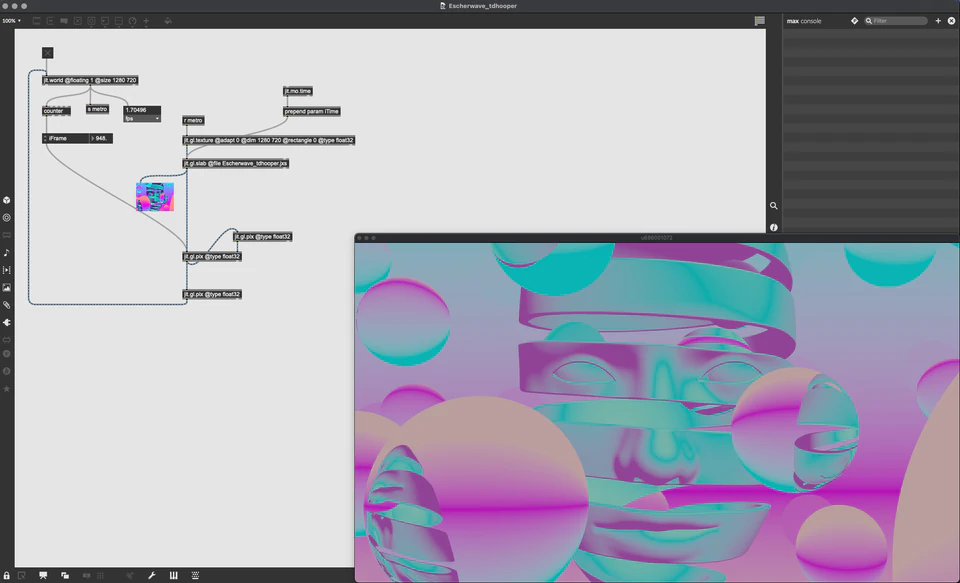Open the Inspector info icon in right sidebar

coord(774,227)
